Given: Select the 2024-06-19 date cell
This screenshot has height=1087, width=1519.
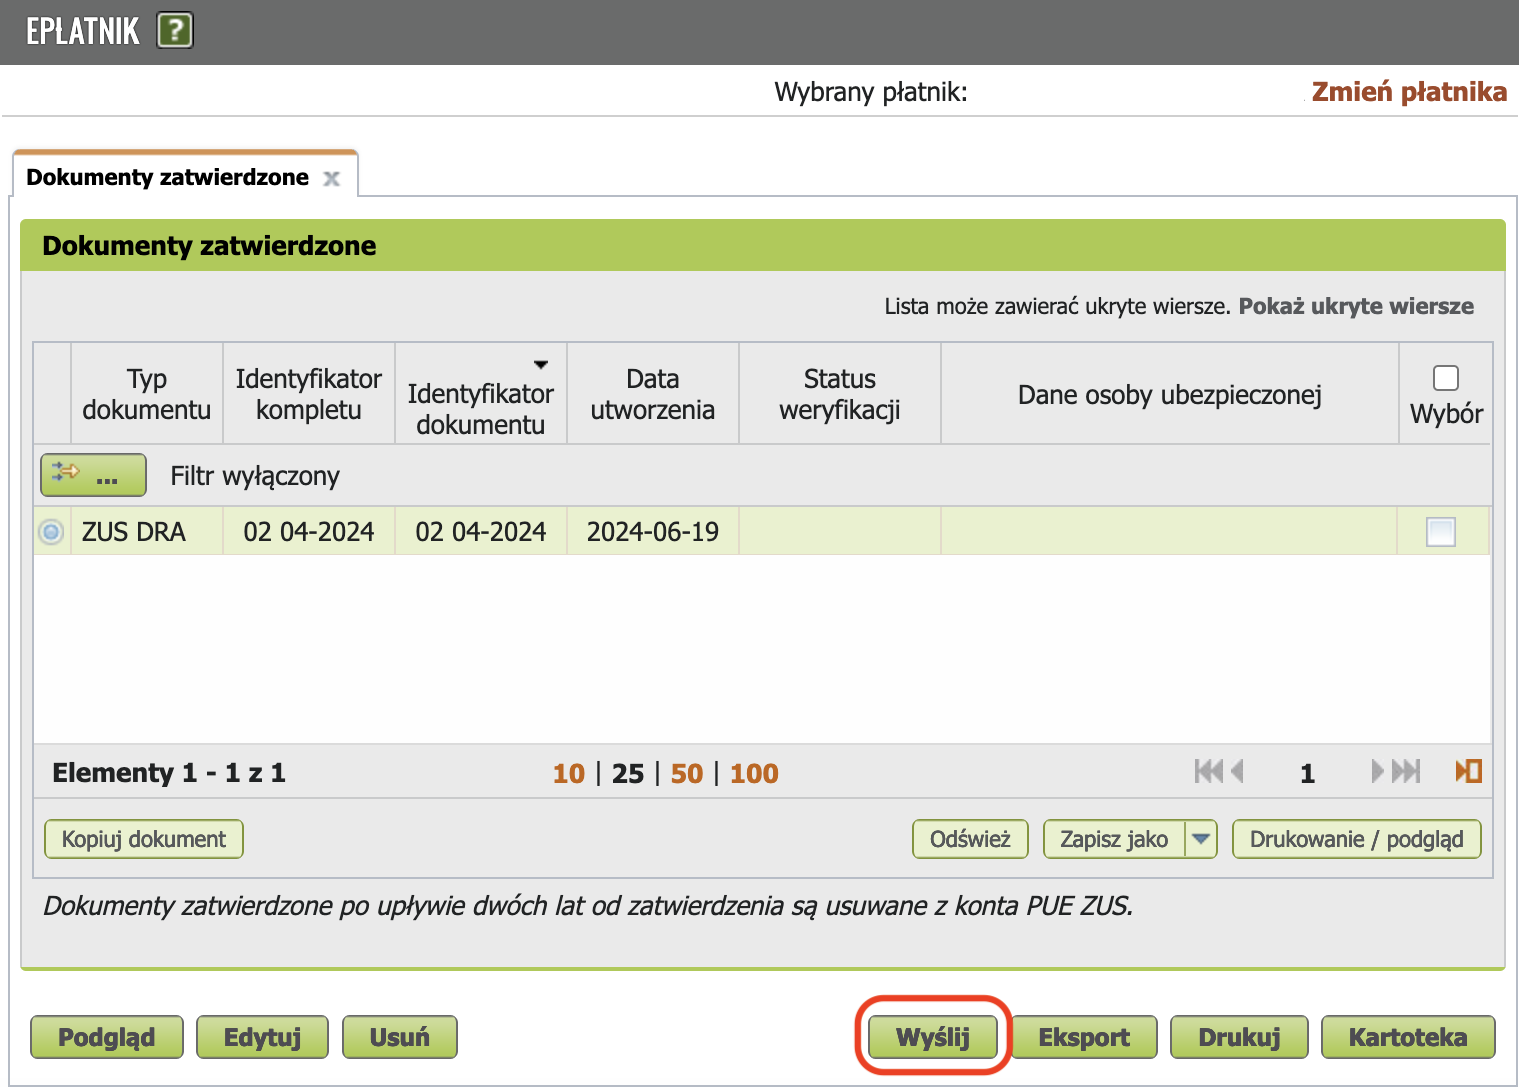Looking at the screenshot, I should [x=653, y=532].
